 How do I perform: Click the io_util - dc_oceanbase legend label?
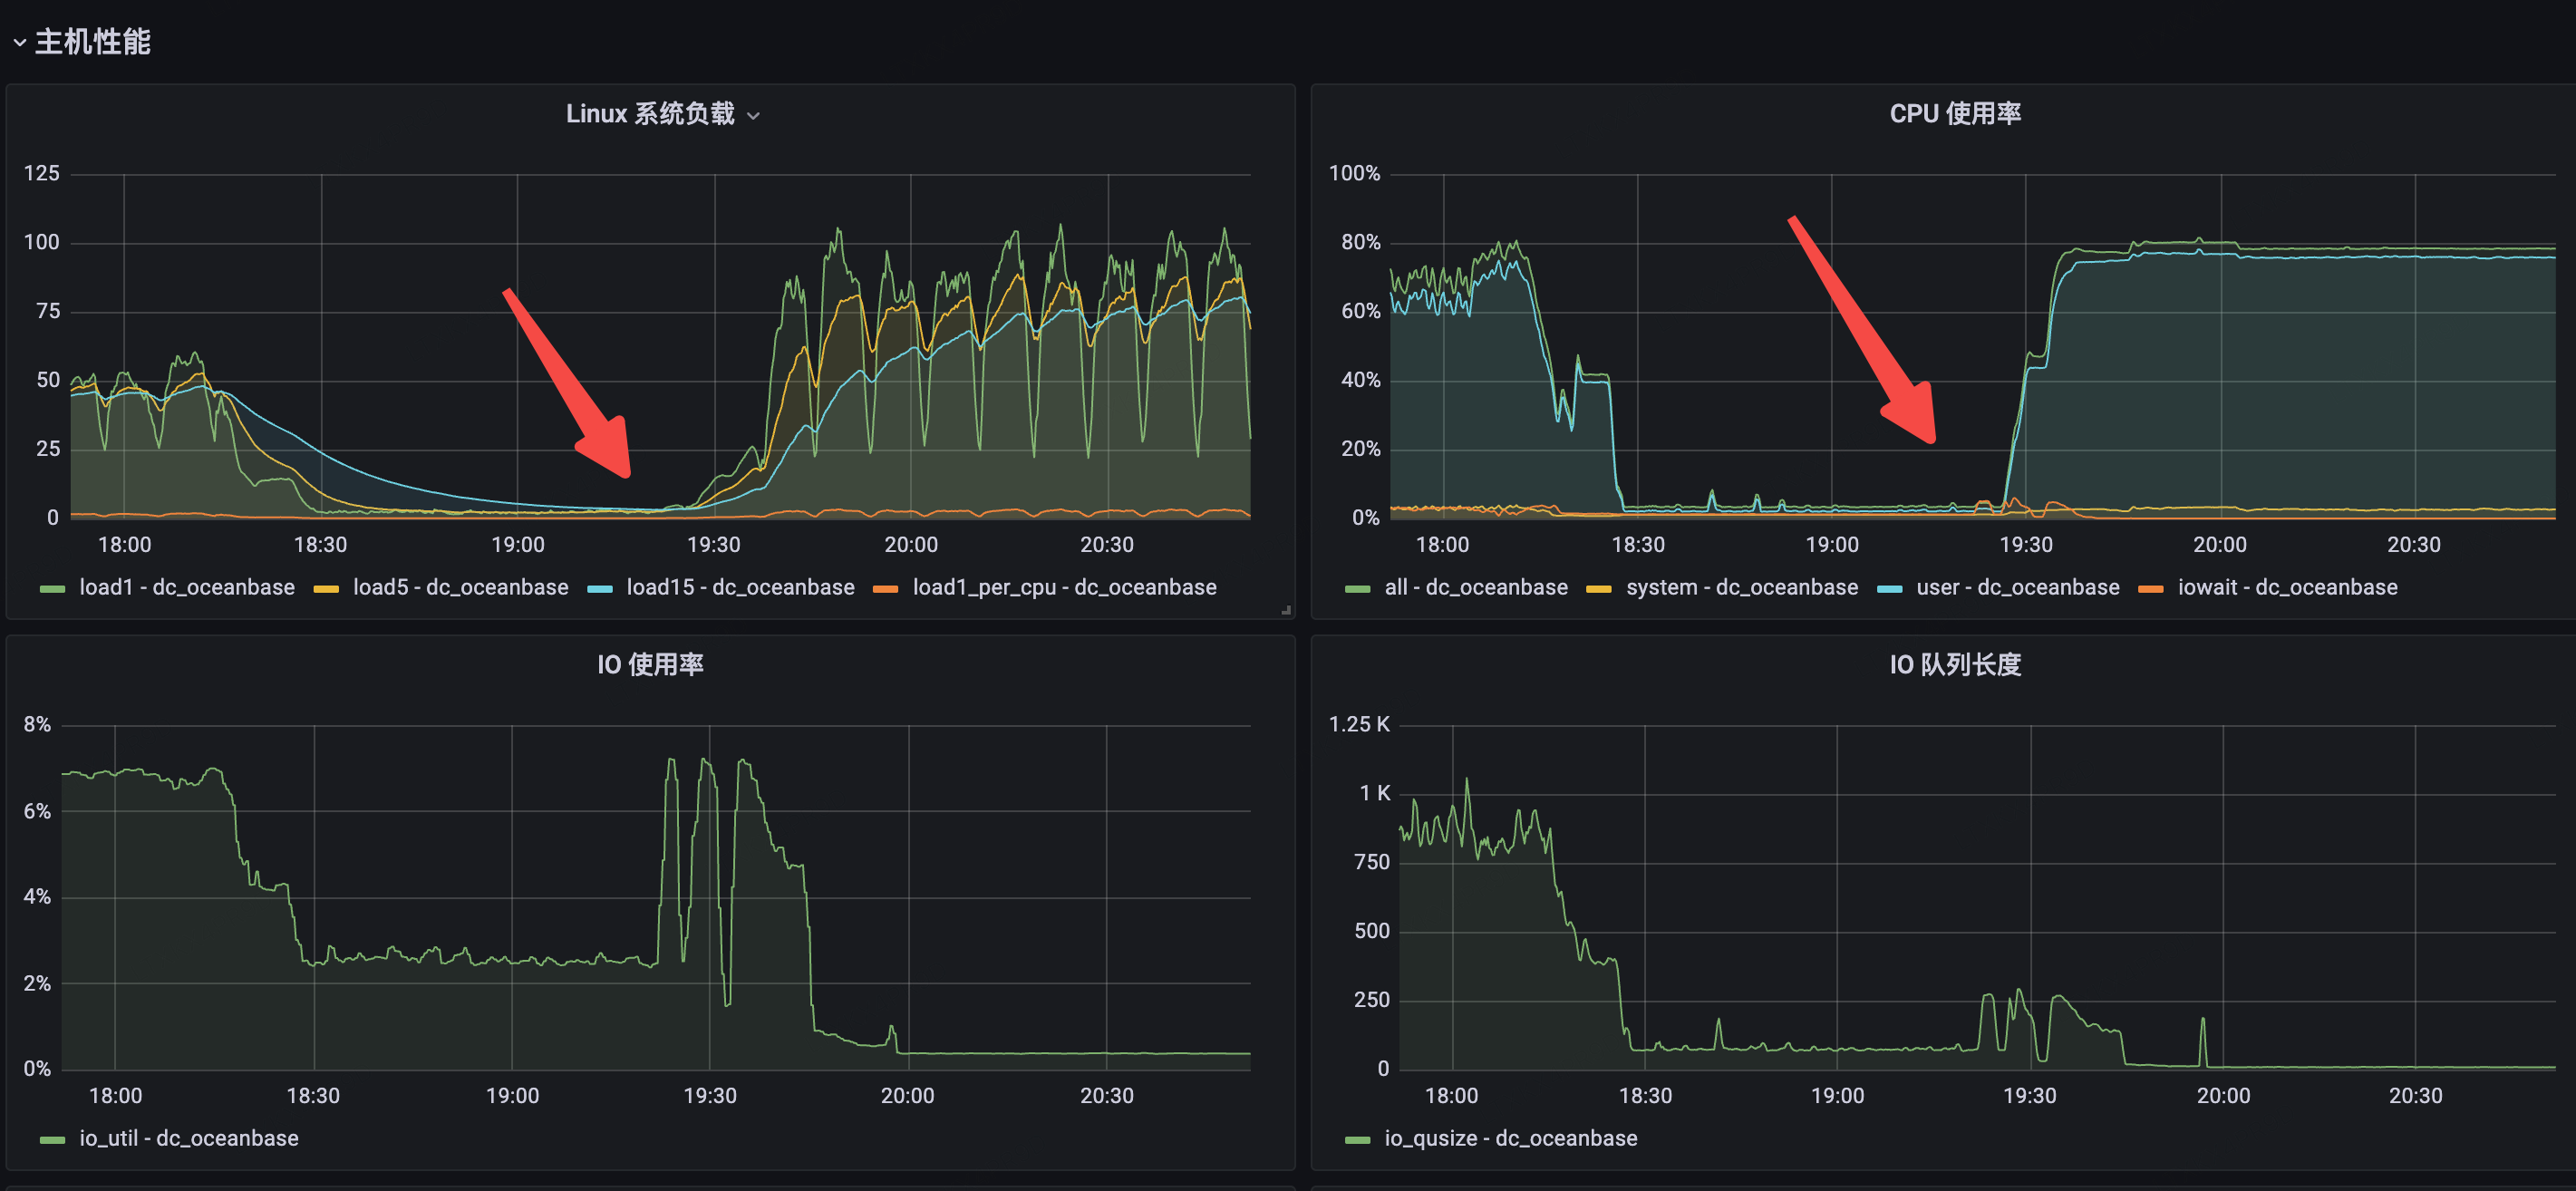coord(189,1139)
